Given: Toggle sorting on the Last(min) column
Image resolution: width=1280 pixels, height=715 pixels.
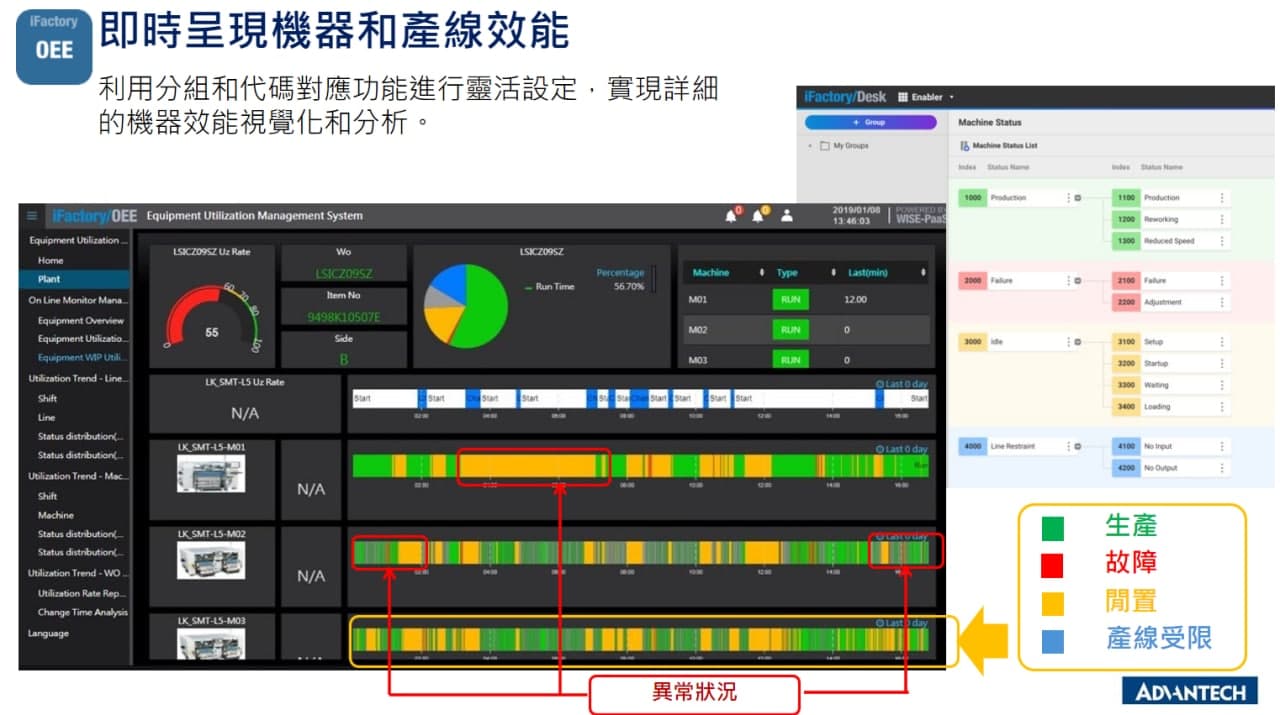Looking at the screenshot, I should (x=925, y=273).
